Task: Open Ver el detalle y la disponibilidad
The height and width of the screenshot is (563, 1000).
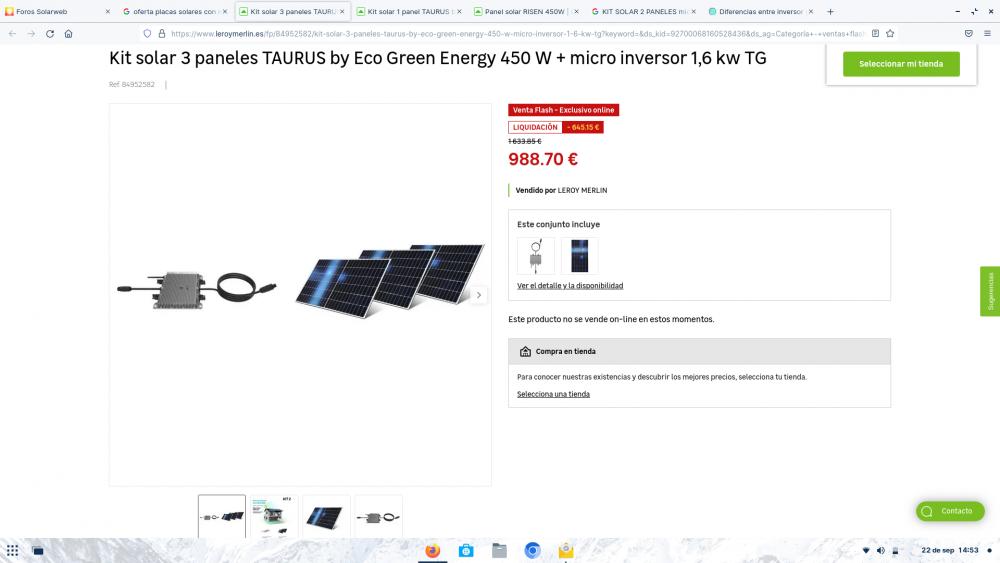Action: [x=570, y=286]
